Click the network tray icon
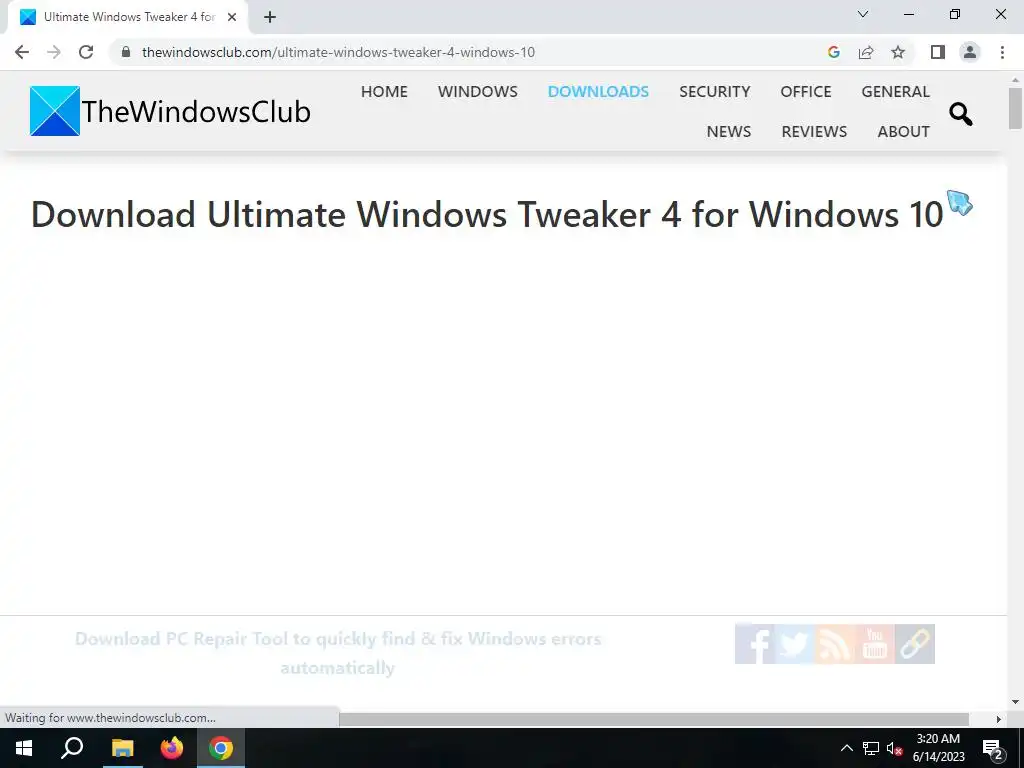This screenshot has height=768, width=1024. coord(871,748)
